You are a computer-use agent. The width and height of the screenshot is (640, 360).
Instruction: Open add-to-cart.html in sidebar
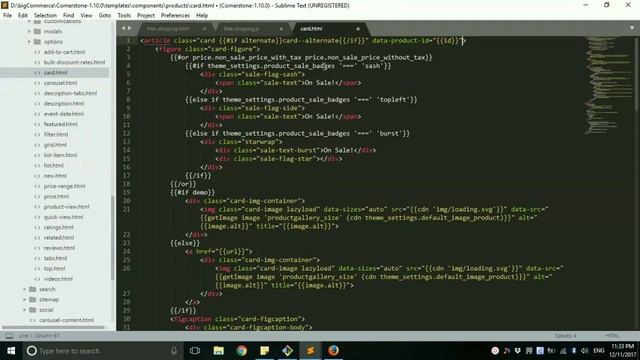64,52
